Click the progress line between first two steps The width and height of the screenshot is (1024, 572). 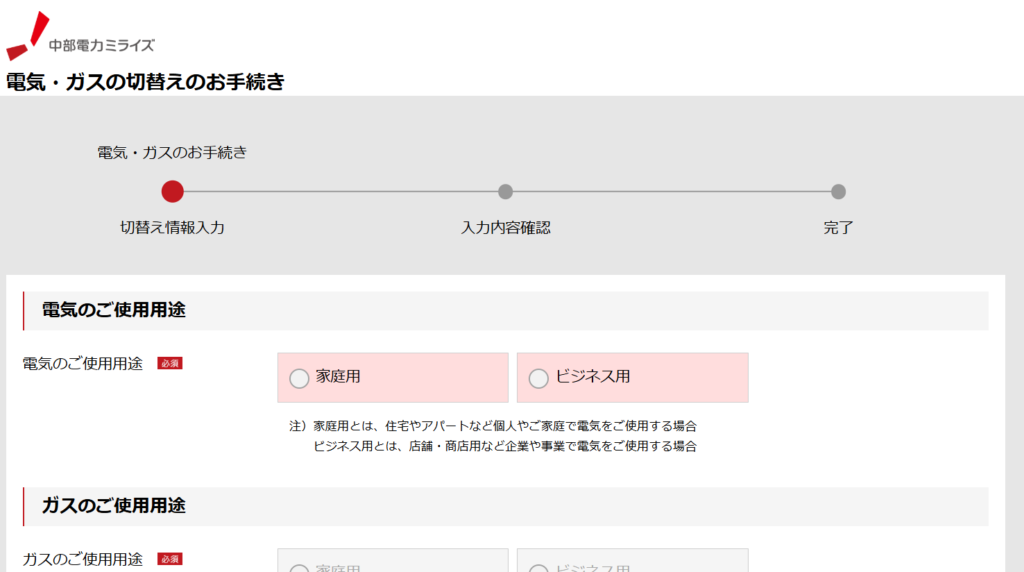coord(341,191)
